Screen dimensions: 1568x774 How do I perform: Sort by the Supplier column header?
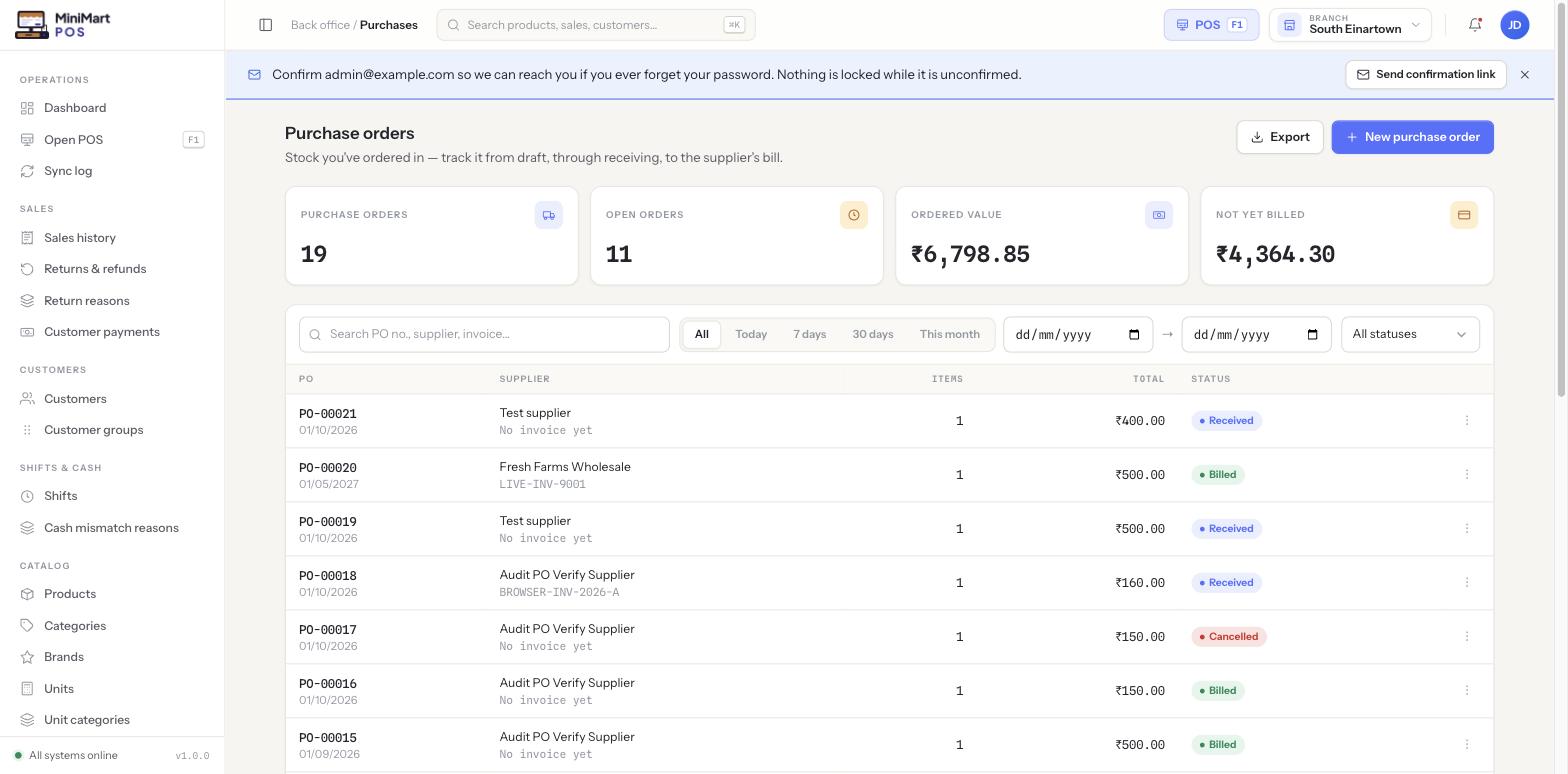(525, 379)
